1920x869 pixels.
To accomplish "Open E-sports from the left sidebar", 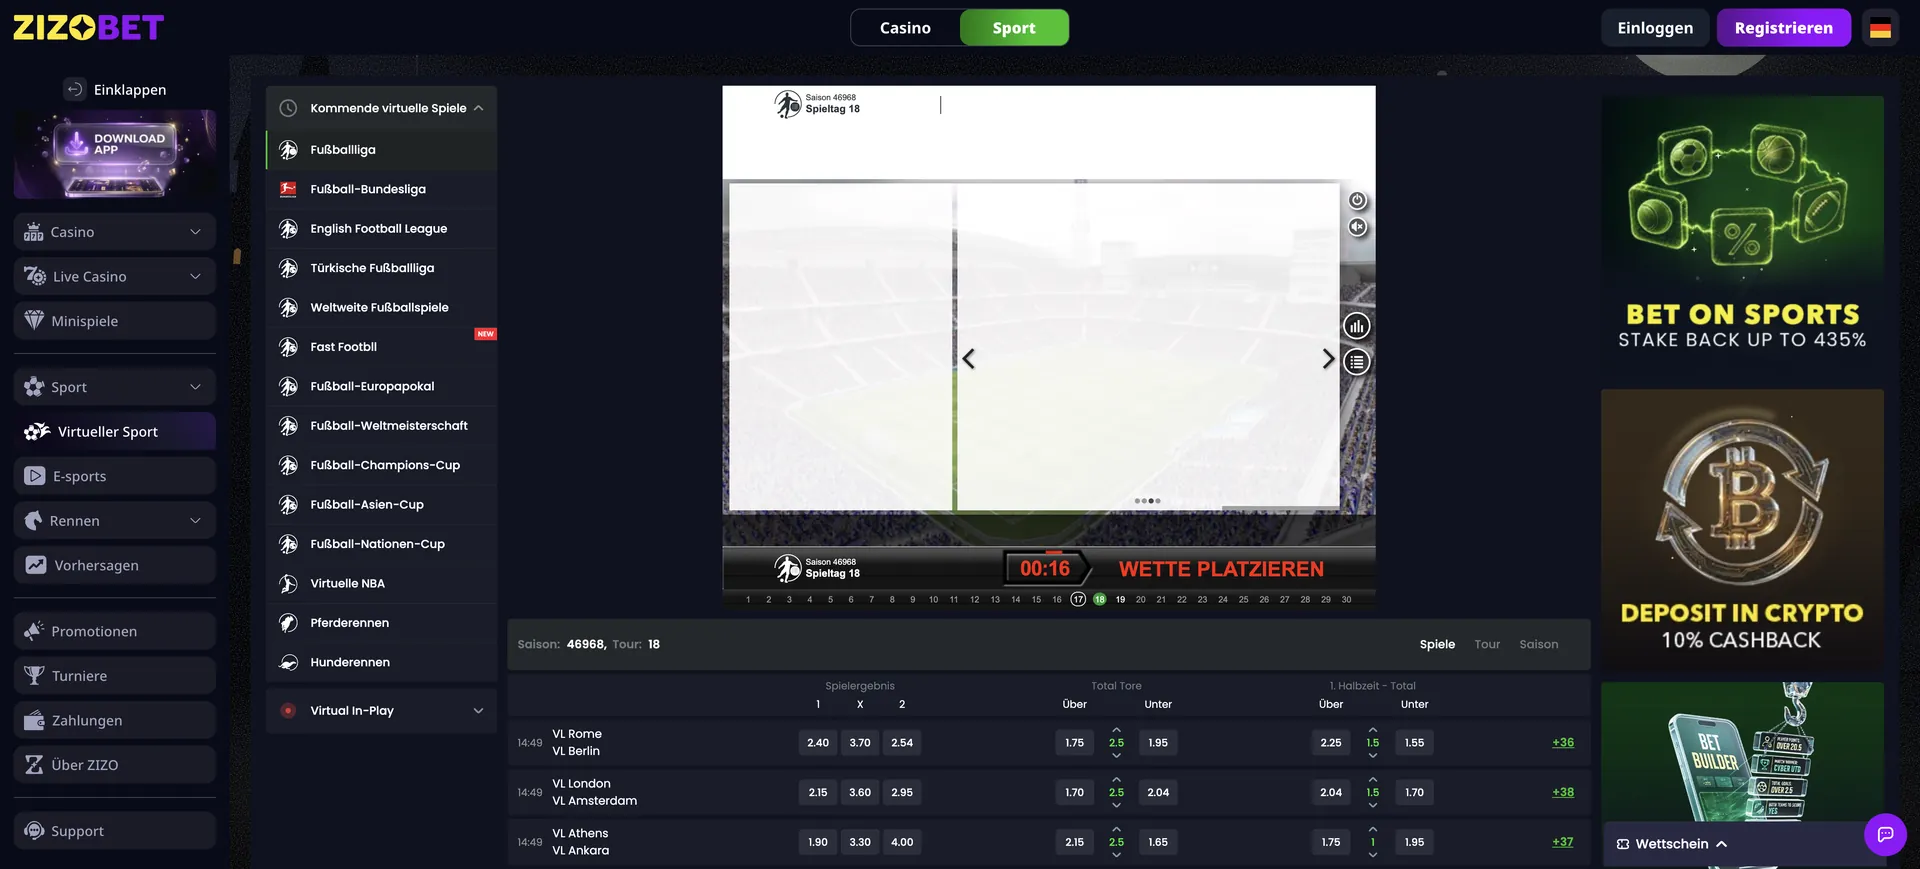I will (115, 476).
